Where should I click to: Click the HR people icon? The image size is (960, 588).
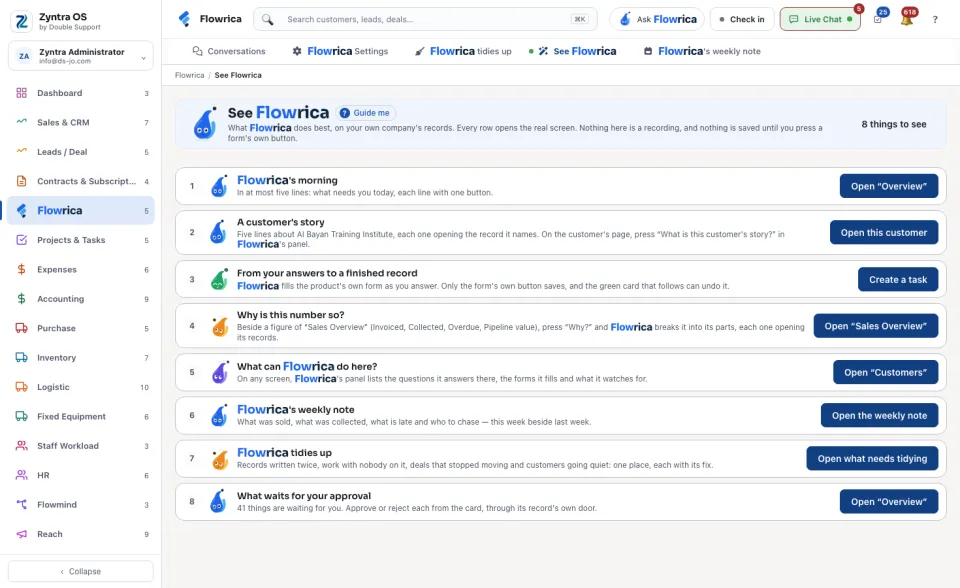[21, 475]
